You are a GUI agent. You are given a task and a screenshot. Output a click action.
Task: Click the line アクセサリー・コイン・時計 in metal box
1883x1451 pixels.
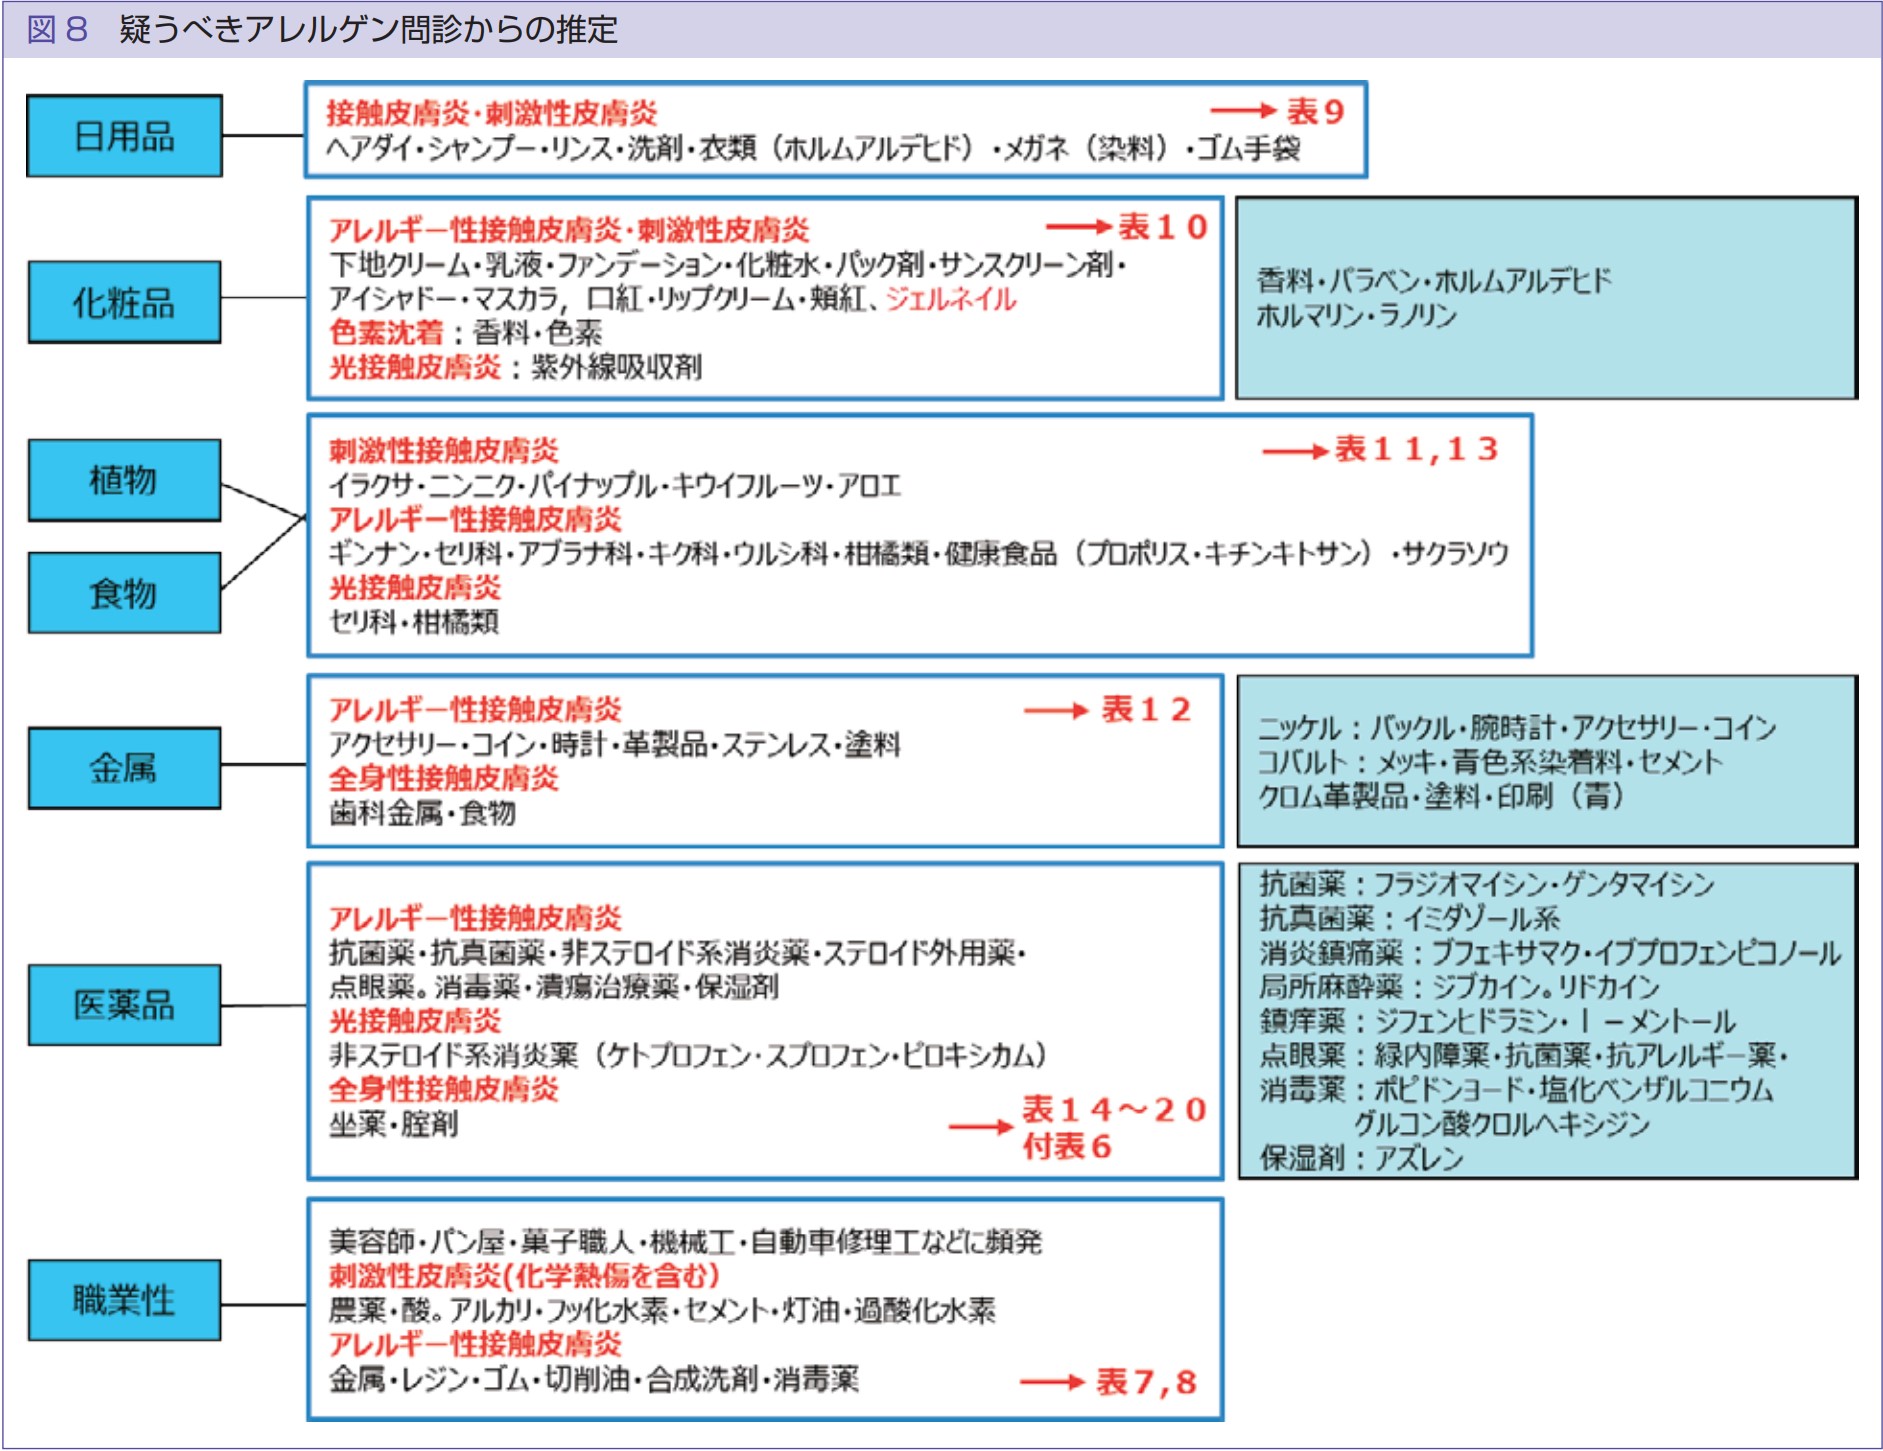[x=615, y=745]
